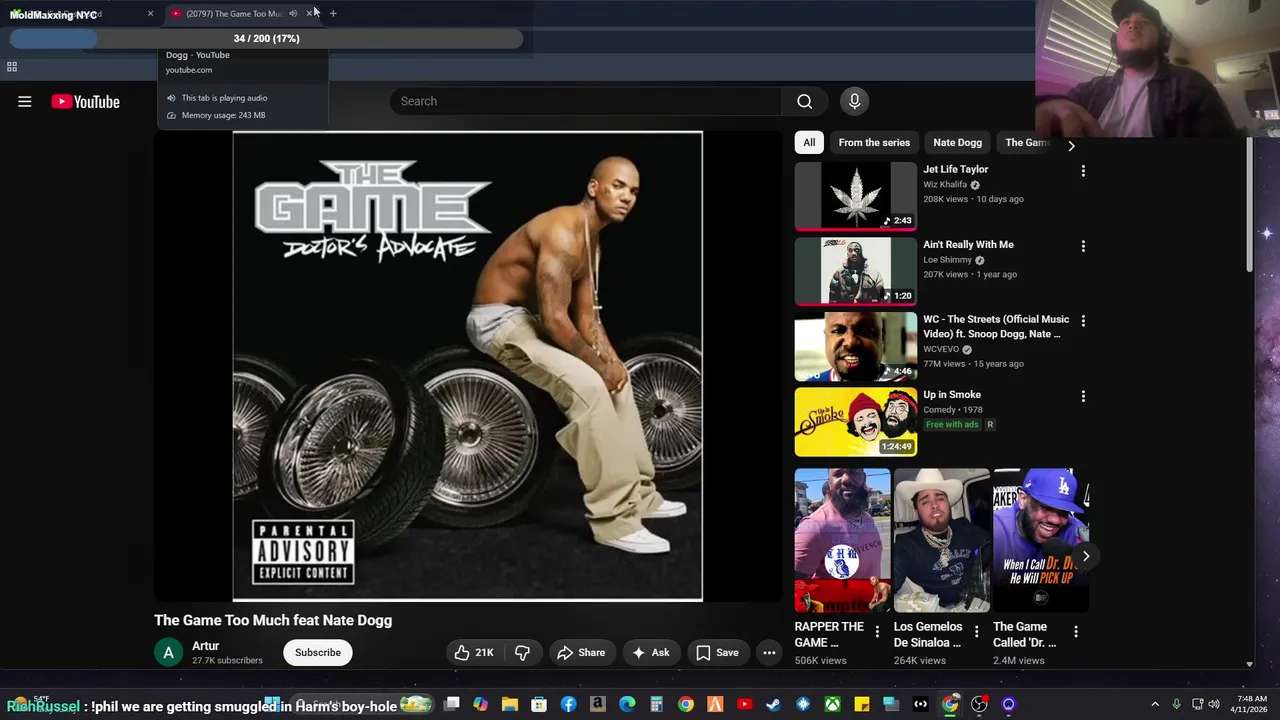This screenshot has width=1280, height=720.
Task: Show hidden system tray icons
Action: pyautogui.click(x=1155, y=704)
